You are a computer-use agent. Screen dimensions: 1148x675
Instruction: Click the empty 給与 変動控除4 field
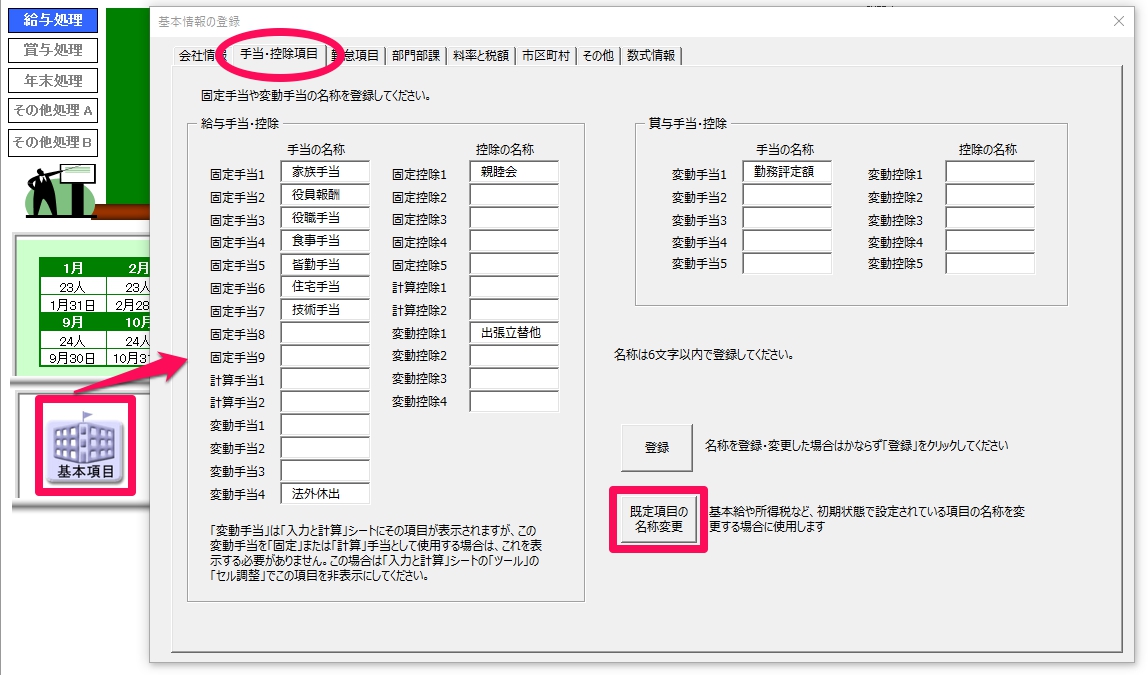point(514,401)
